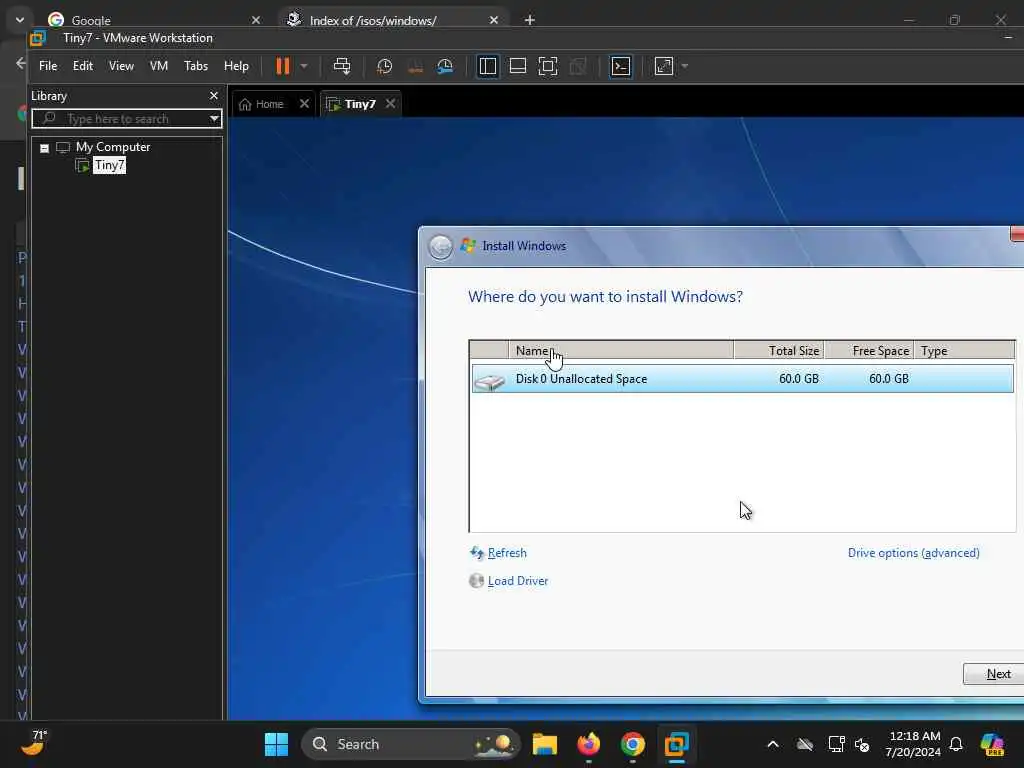Open the Help menu

pos(236,66)
